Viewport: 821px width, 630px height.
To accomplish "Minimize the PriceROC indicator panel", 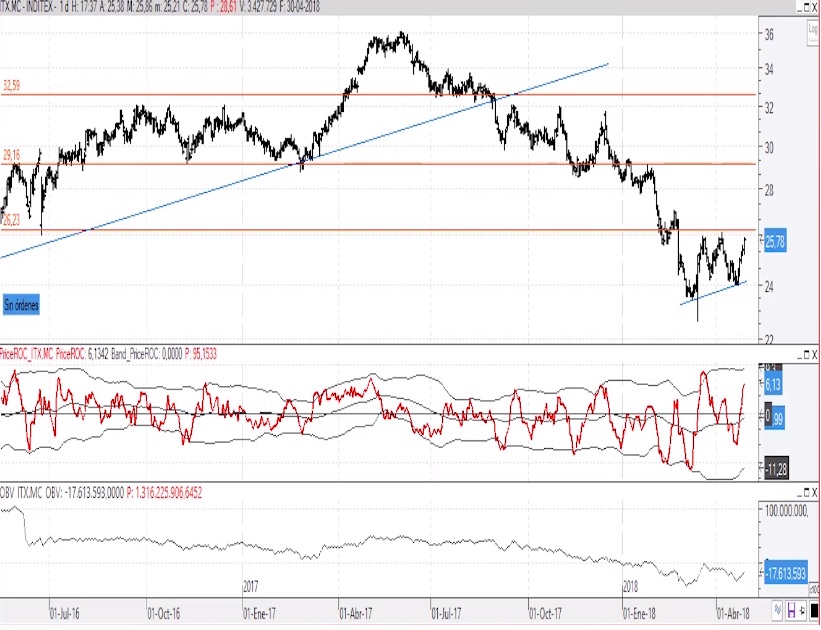I will 800,355.
